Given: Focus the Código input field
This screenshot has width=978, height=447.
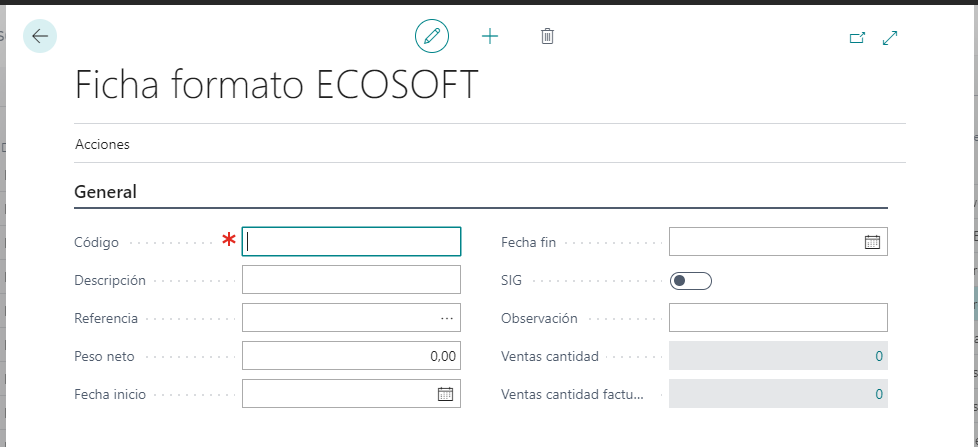Looking at the screenshot, I should [x=351, y=241].
